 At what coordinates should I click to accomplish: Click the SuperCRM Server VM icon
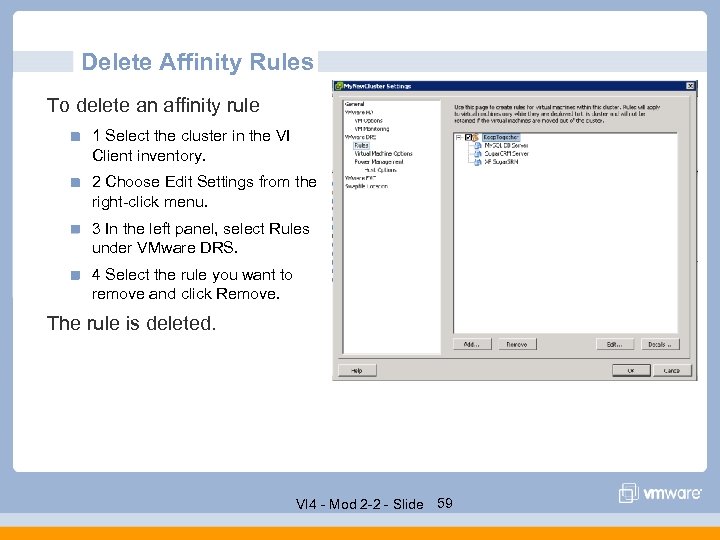(x=478, y=154)
